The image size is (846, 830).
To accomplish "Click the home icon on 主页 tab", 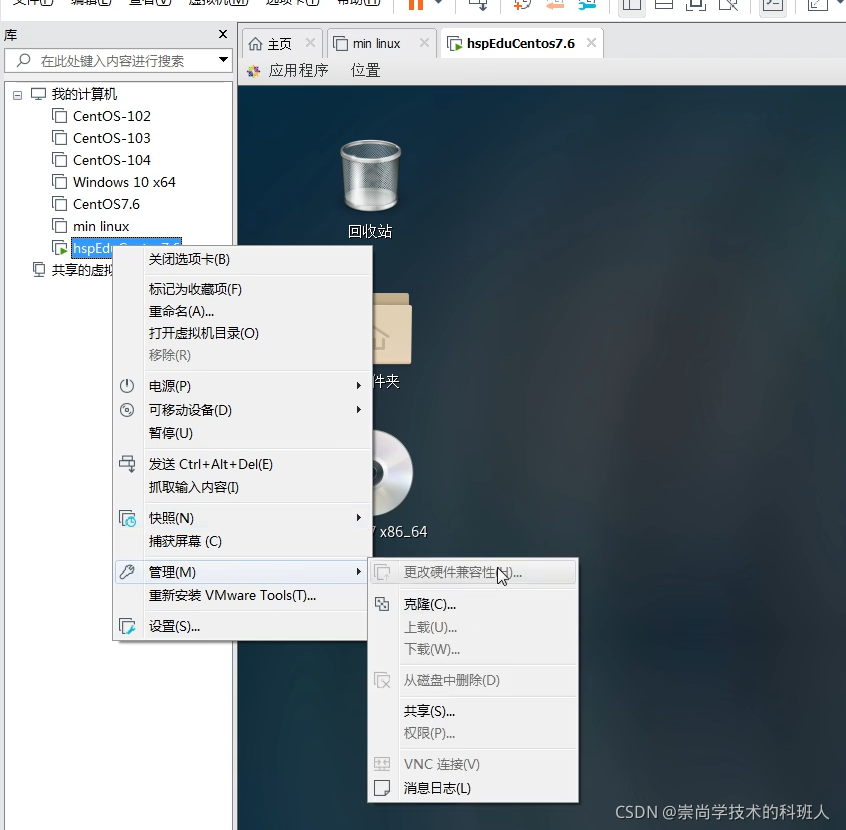I will click(x=255, y=44).
